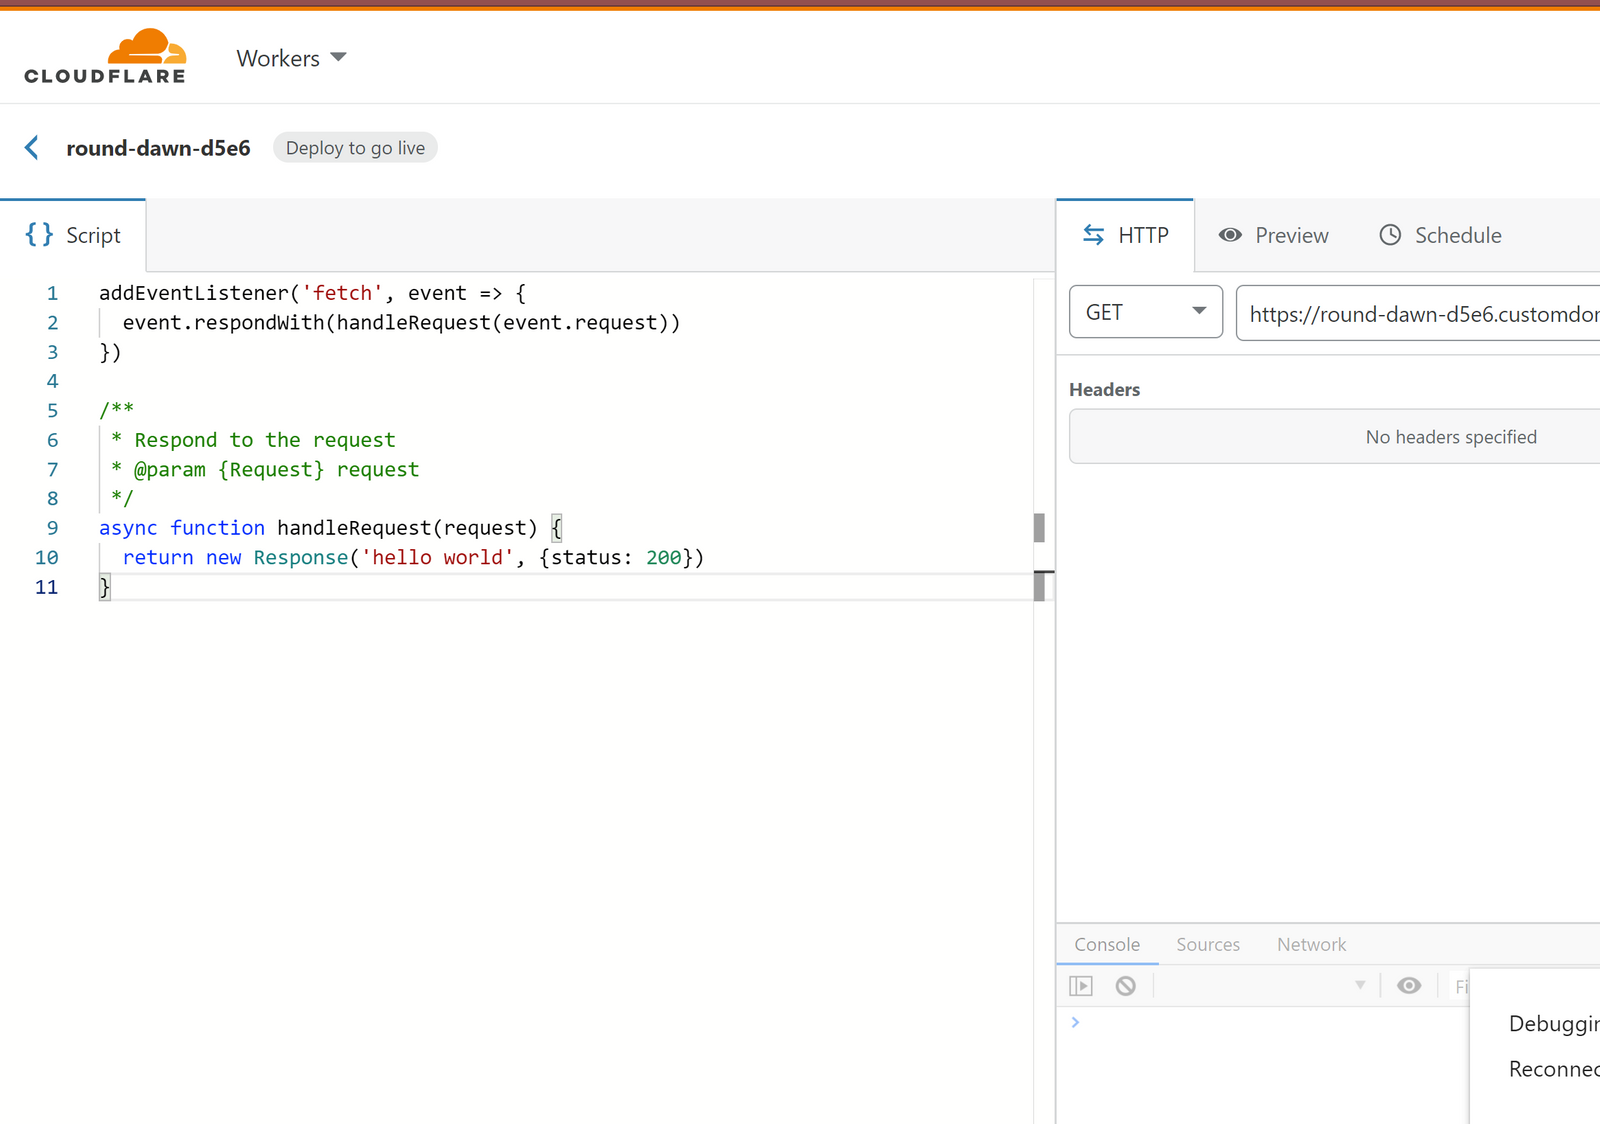Switch to the Sources tab
Screen dimensions: 1600x1124
[x=1207, y=944]
